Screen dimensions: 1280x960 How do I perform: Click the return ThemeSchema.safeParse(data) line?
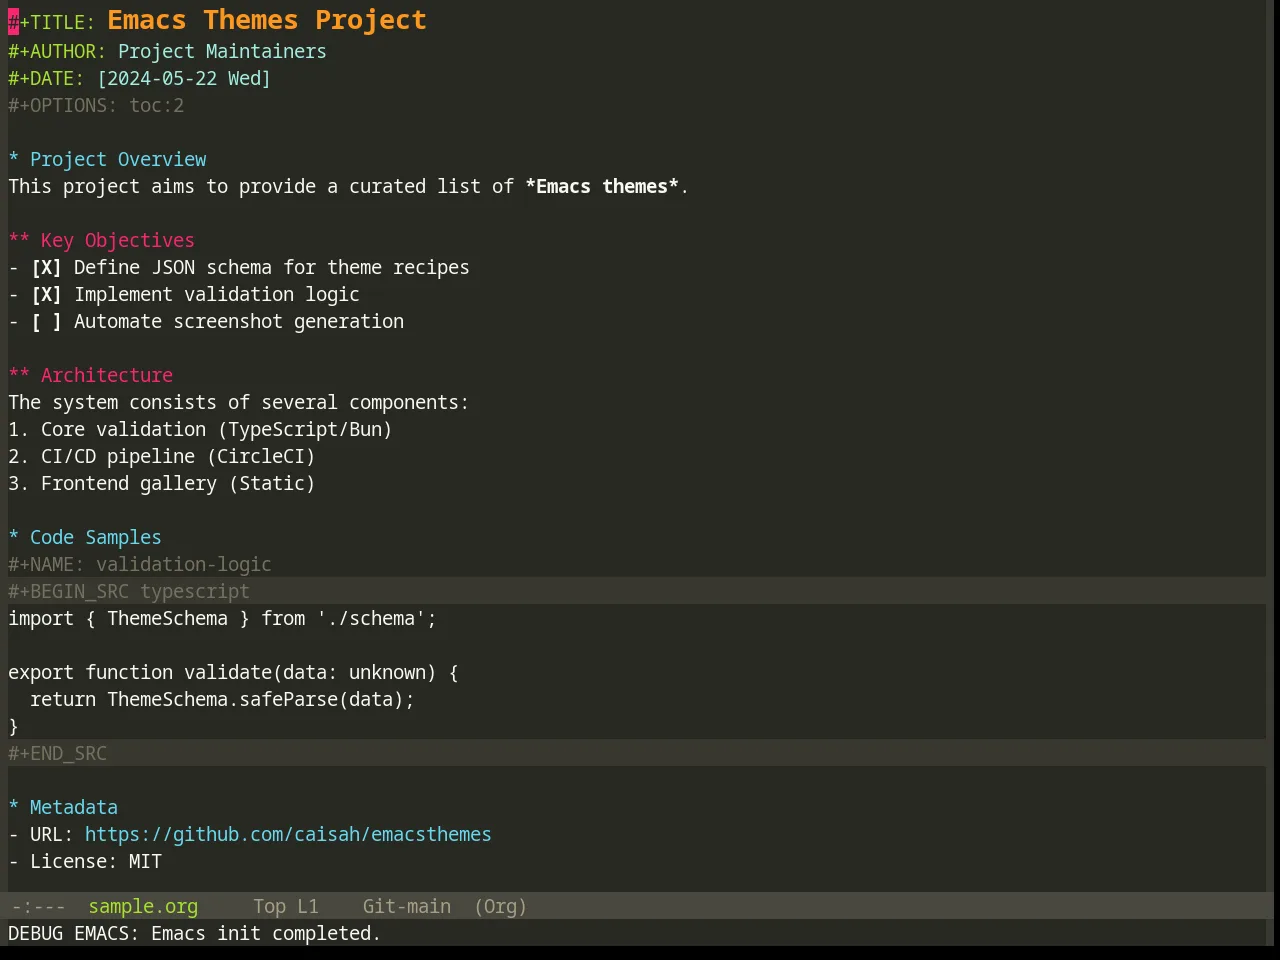tap(222, 700)
